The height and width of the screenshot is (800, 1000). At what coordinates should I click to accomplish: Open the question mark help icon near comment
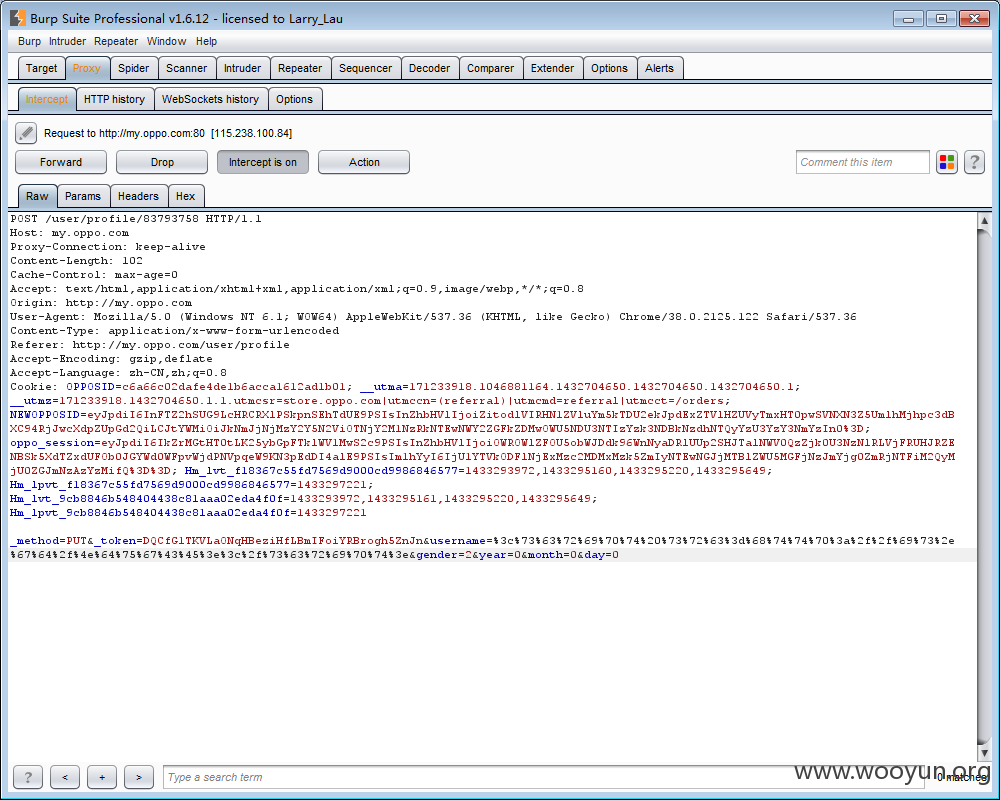click(x=974, y=162)
